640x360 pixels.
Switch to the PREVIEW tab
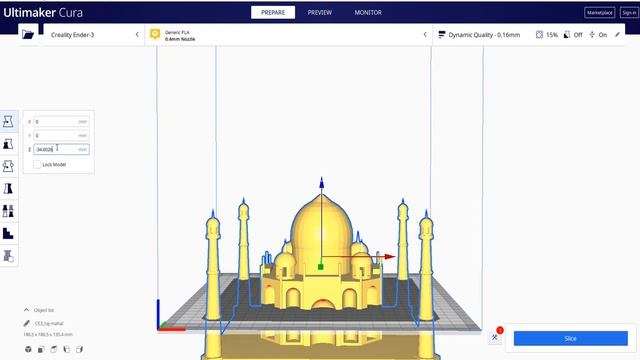click(320, 13)
